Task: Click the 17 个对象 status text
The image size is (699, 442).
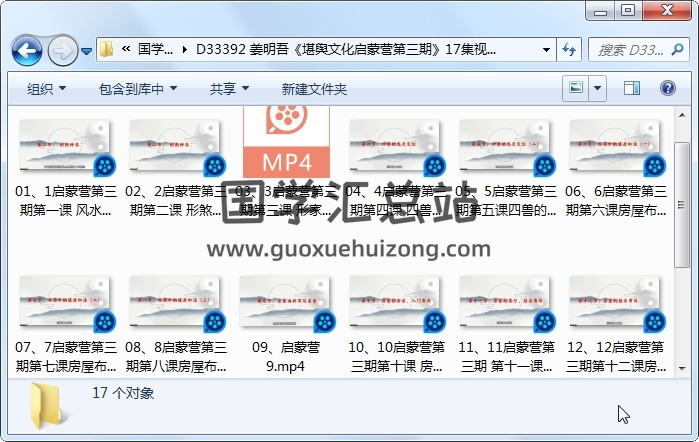Action: coord(123,393)
